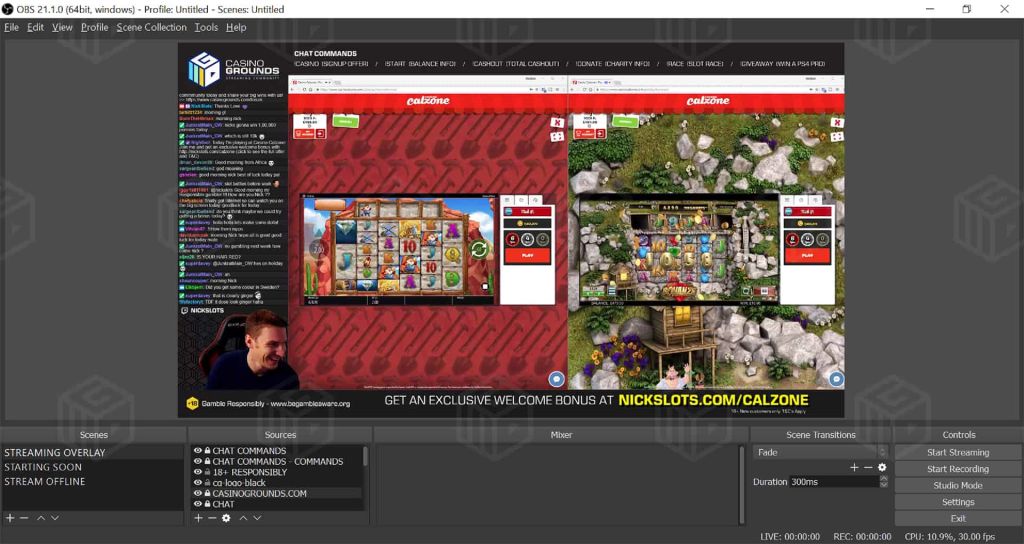
Task: Click Start Recording button
Action: click(x=958, y=469)
